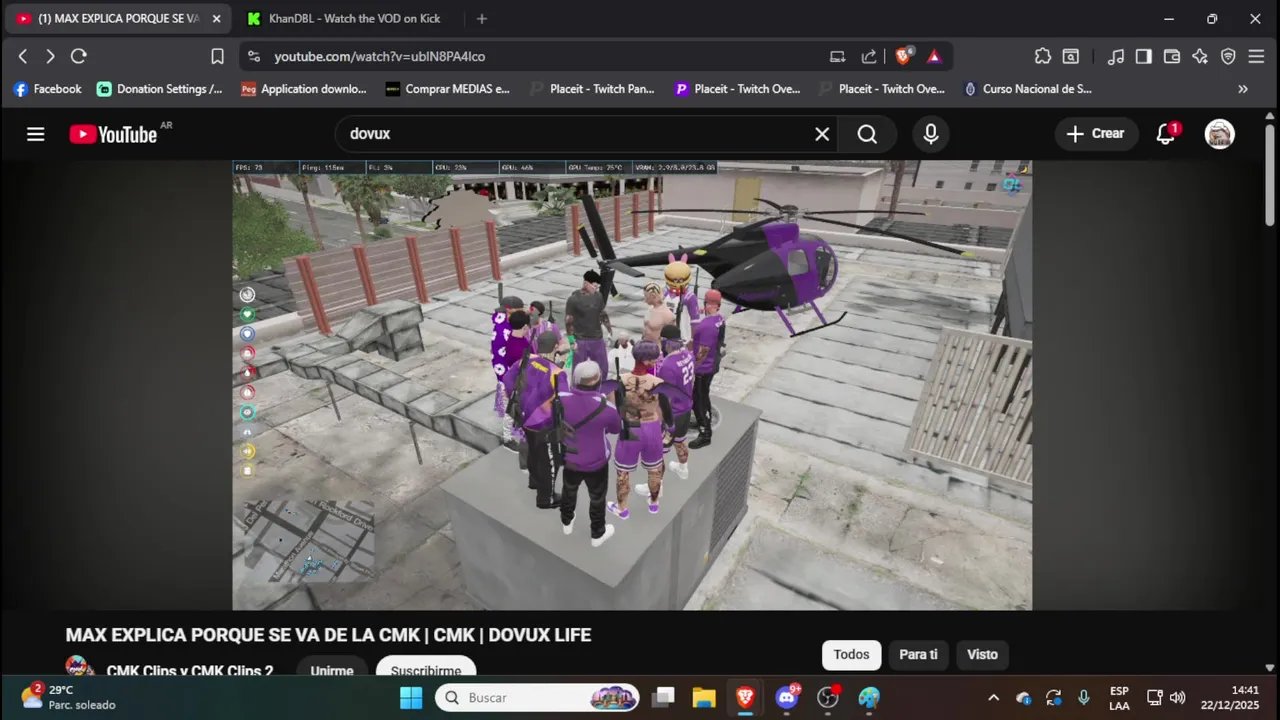Open the Brave main menu button
The width and height of the screenshot is (1280, 720).
point(1257,57)
